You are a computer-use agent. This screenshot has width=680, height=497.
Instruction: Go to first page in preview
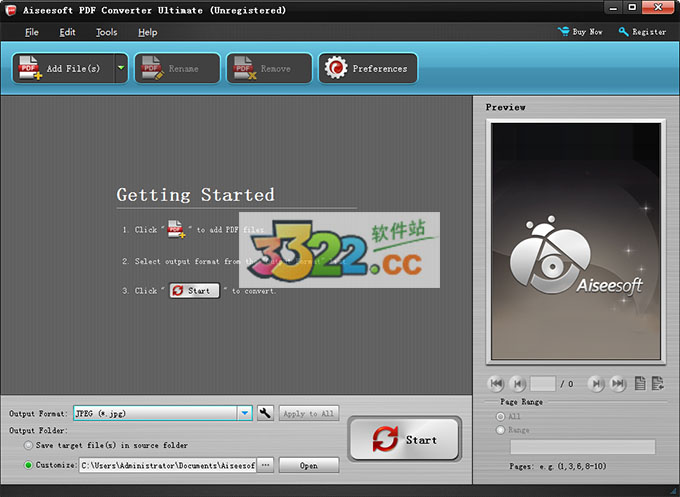496,383
